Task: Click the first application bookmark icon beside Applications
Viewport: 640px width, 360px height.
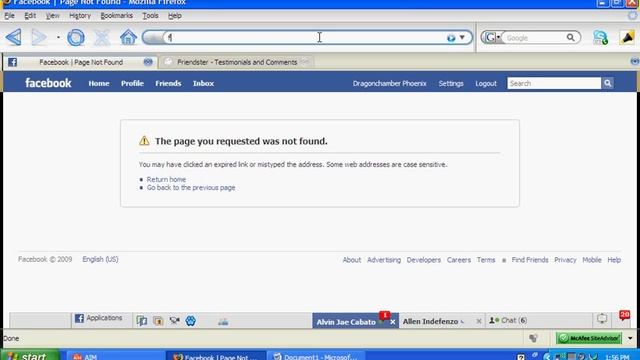Action: pyautogui.click(x=142, y=321)
